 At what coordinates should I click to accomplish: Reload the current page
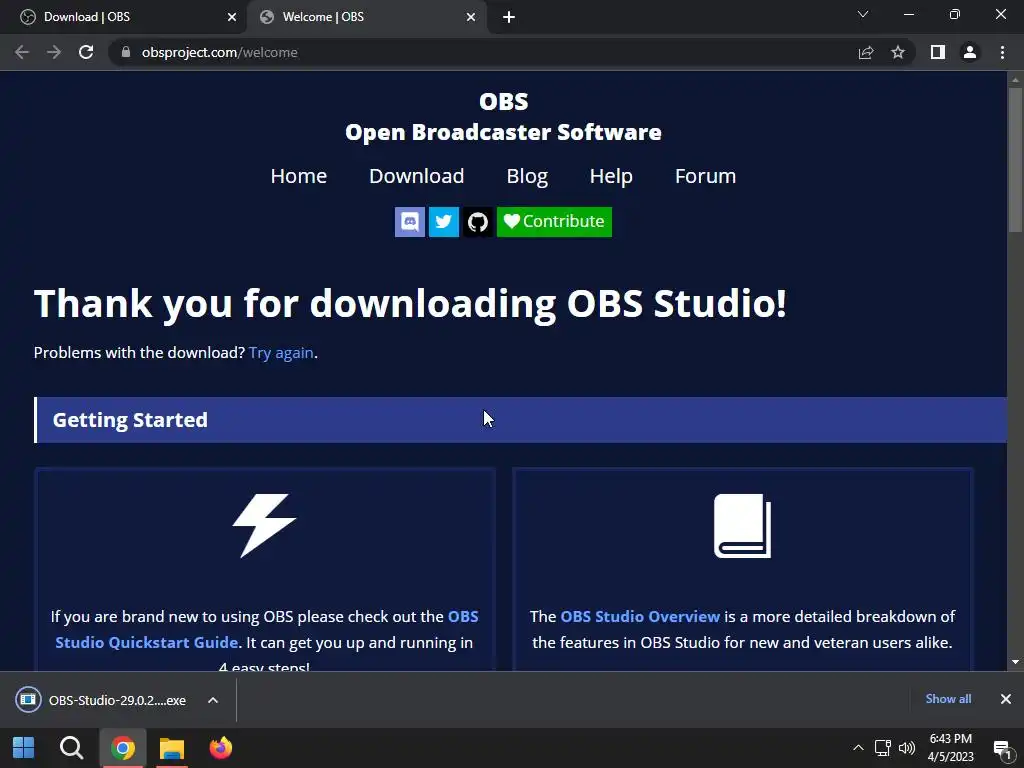click(86, 52)
